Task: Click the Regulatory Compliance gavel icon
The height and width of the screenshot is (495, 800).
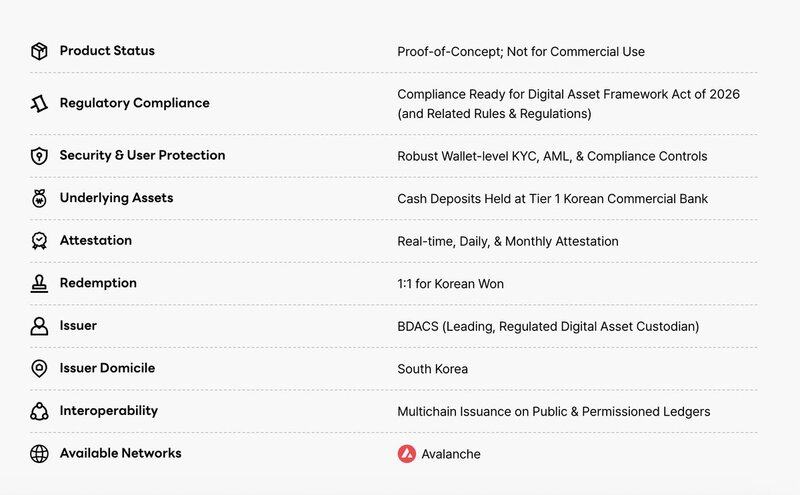Action: 39,104
